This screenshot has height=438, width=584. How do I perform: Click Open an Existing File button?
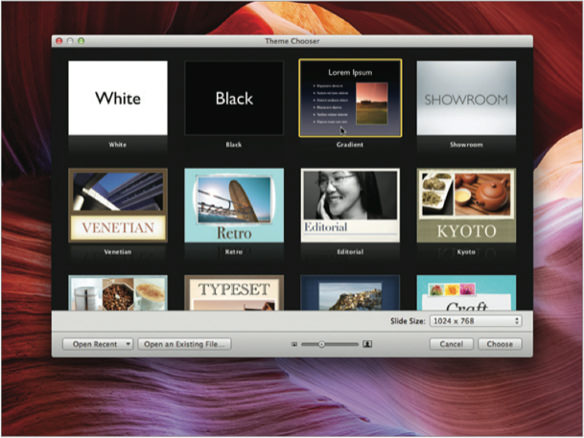(x=184, y=344)
